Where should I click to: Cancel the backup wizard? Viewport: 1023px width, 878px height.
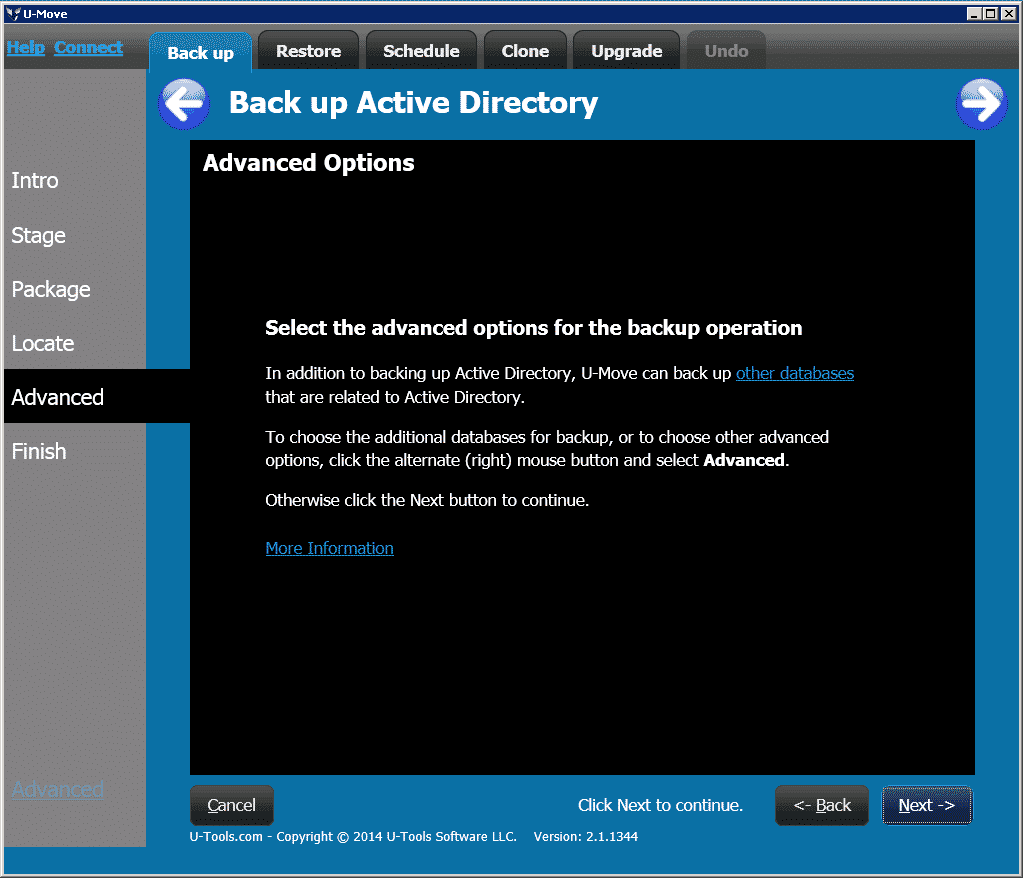(x=232, y=805)
